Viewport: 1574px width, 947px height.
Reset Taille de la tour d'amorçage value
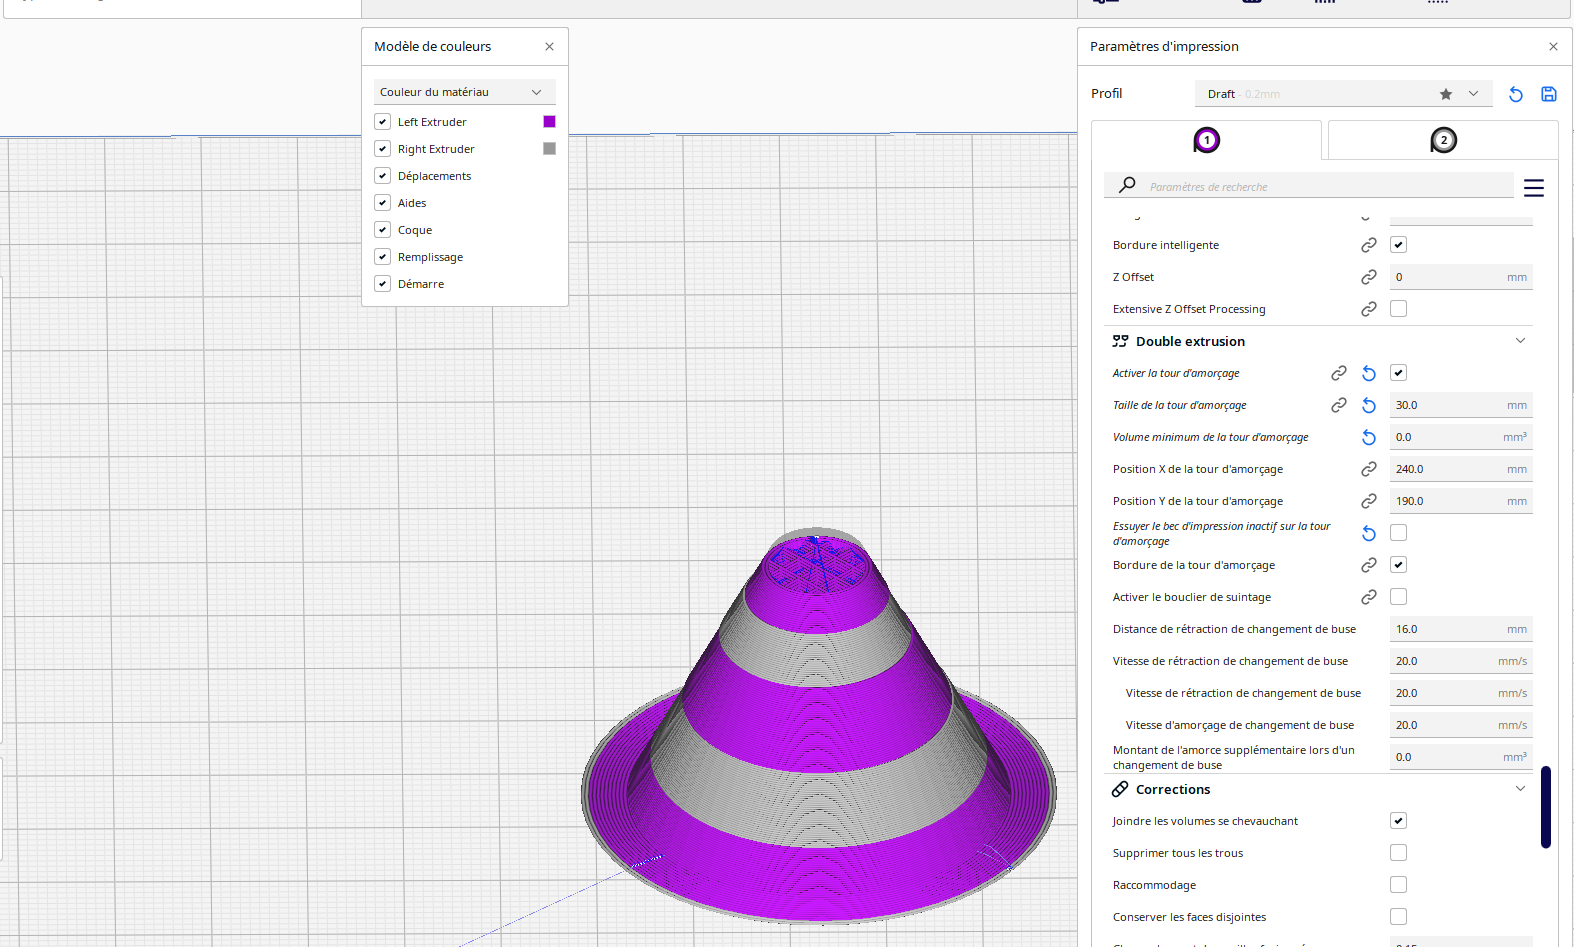[1369, 405]
